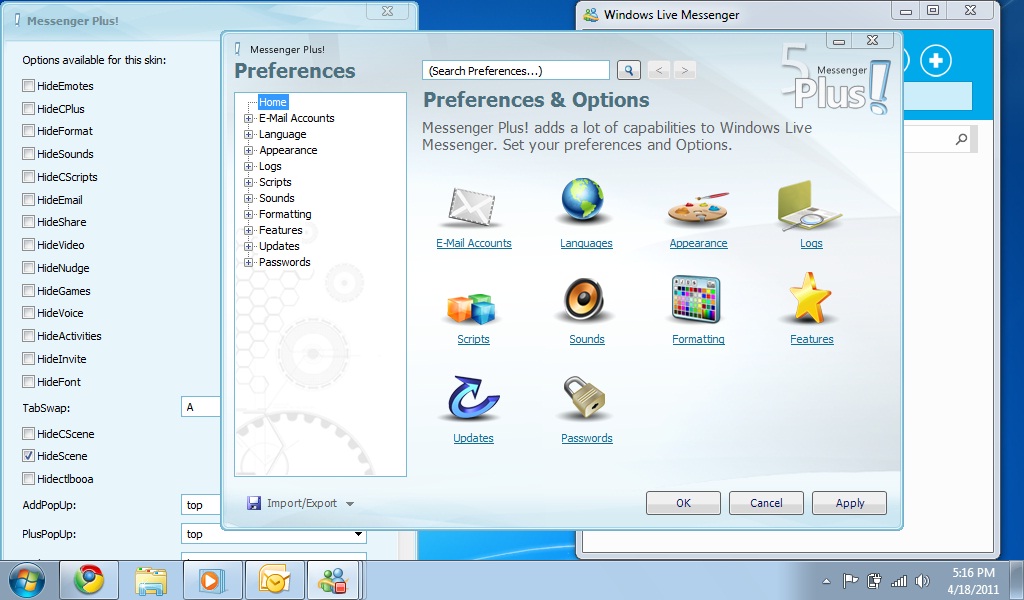
Task: Go forward with the right arrow button
Action: [684, 70]
